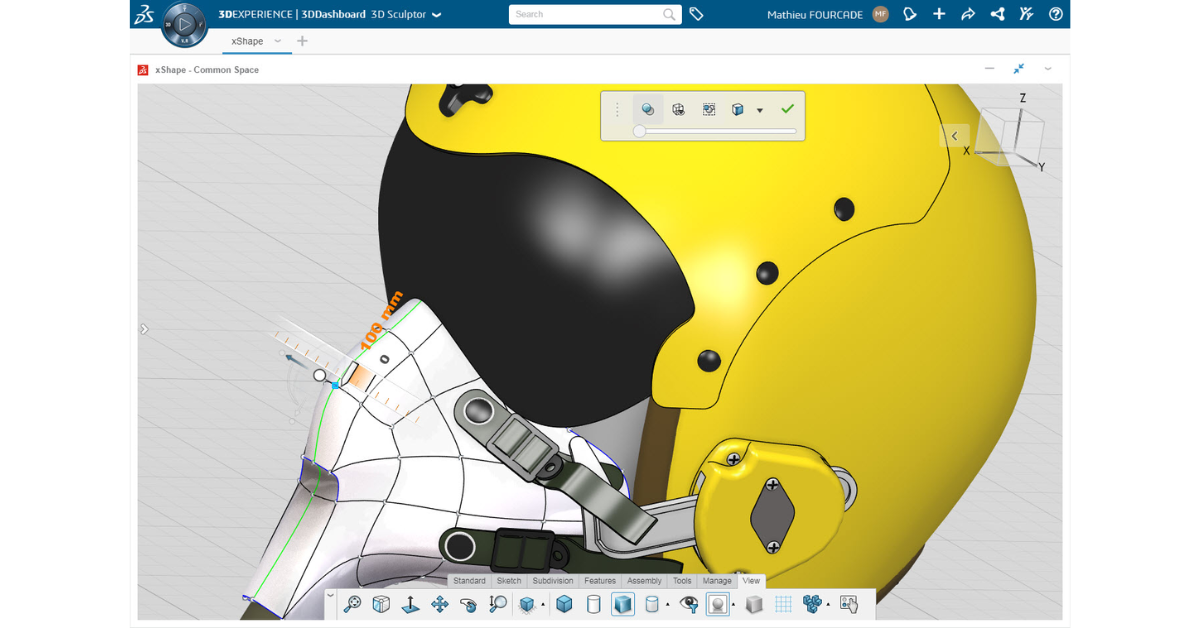This screenshot has width=1200, height=628.
Task: Open the grid display icon
Action: pyautogui.click(x=784, y=604)
